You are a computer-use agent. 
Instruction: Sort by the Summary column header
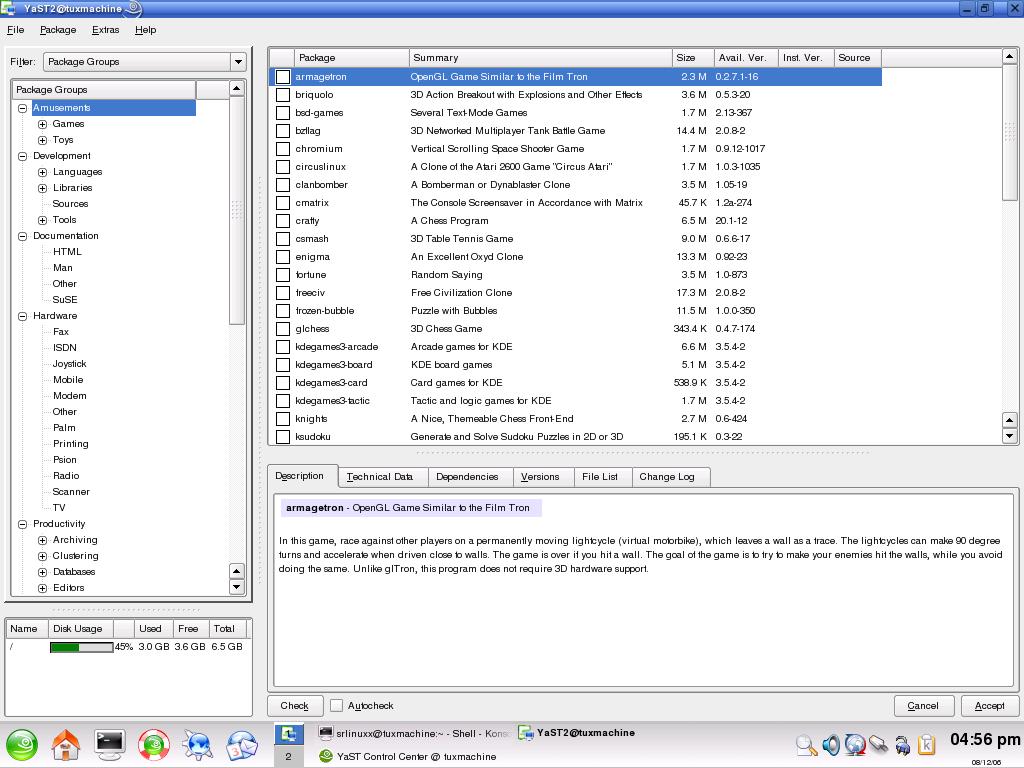click(x=541, y=57)
